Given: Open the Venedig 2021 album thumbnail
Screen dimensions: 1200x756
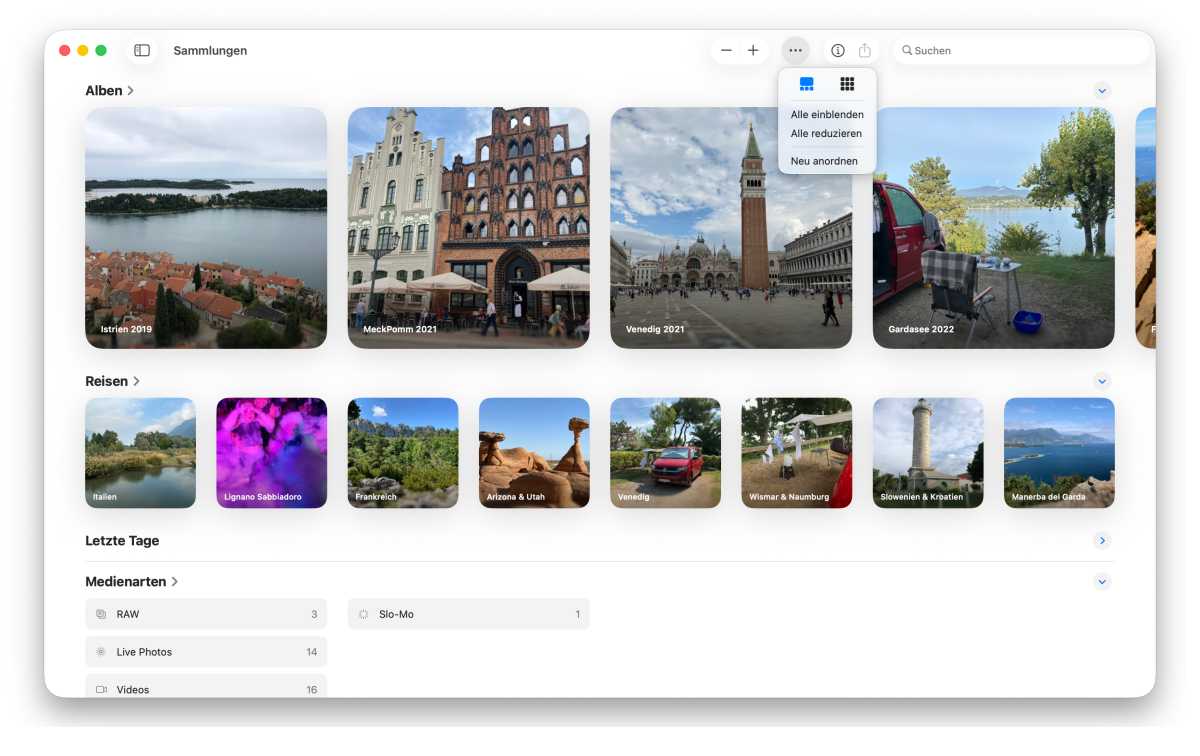Looking at the screenshot, I should [x=731, y=228].
